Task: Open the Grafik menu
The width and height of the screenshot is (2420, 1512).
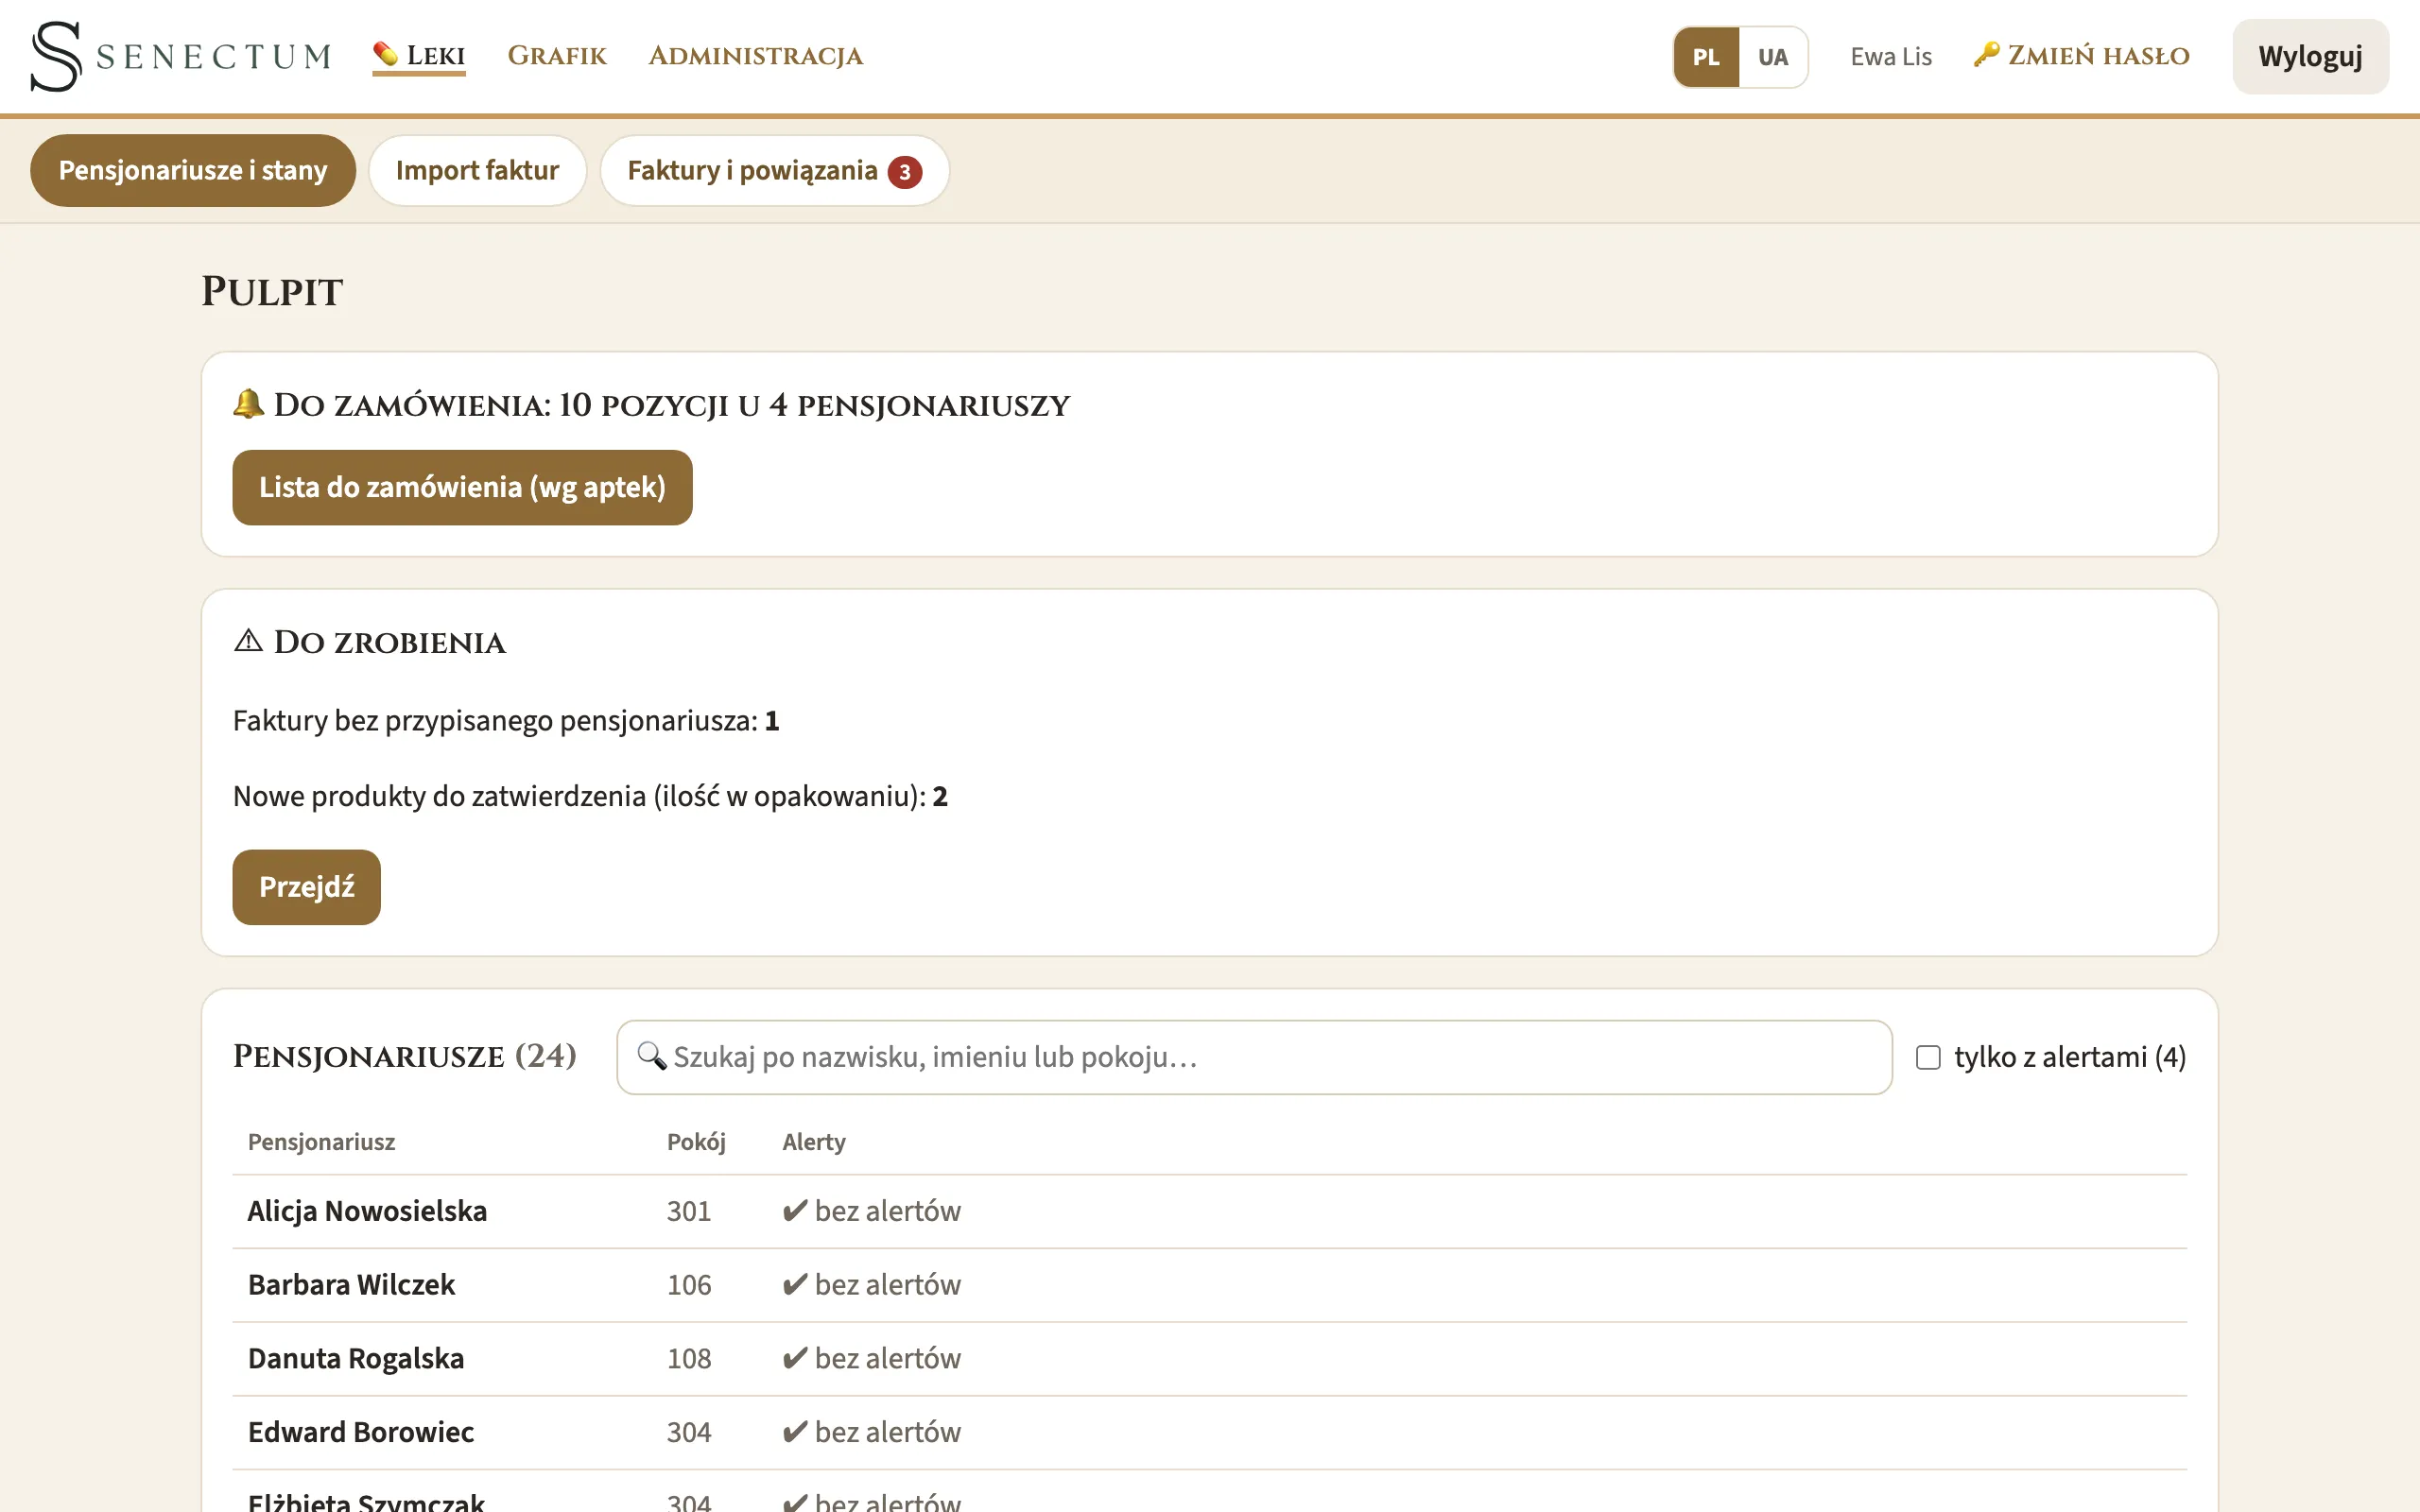Action: click(557, 56)
